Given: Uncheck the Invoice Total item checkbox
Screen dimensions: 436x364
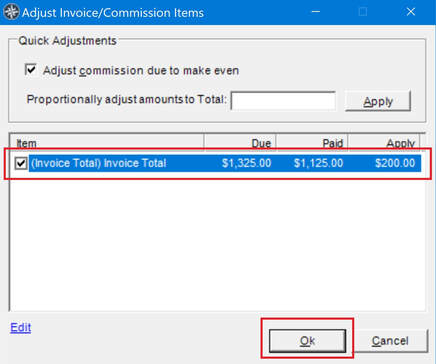Looking at the screenshot, I should [21, 163].
